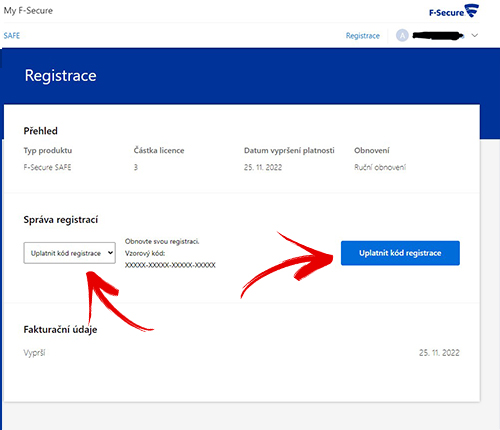The image size is (500, 430).
Task: Expand the account menu chevron
Action: click(x=475, y=35)
